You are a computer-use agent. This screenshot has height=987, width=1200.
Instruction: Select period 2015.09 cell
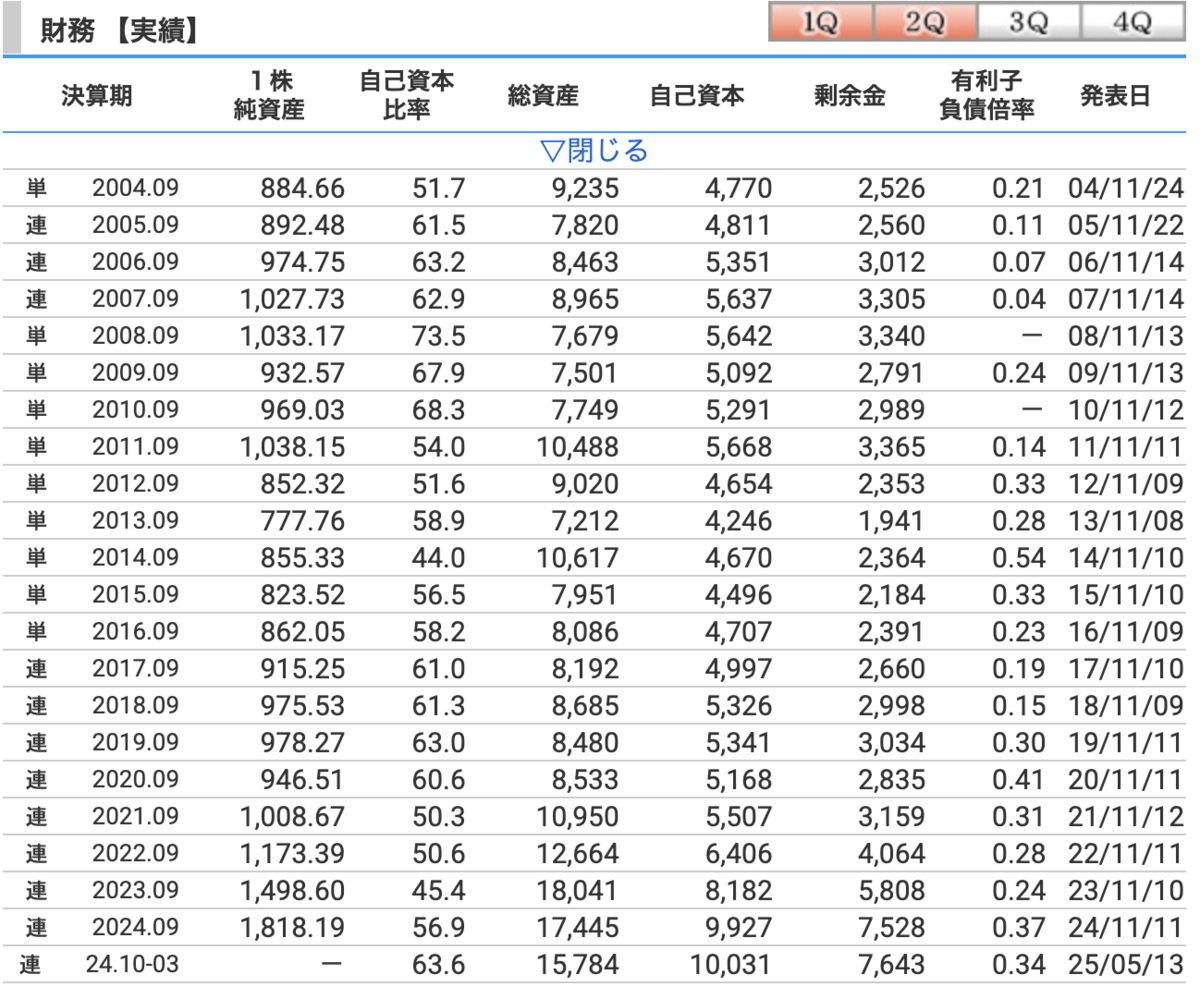pyautogui.click(x=135, y=595)
